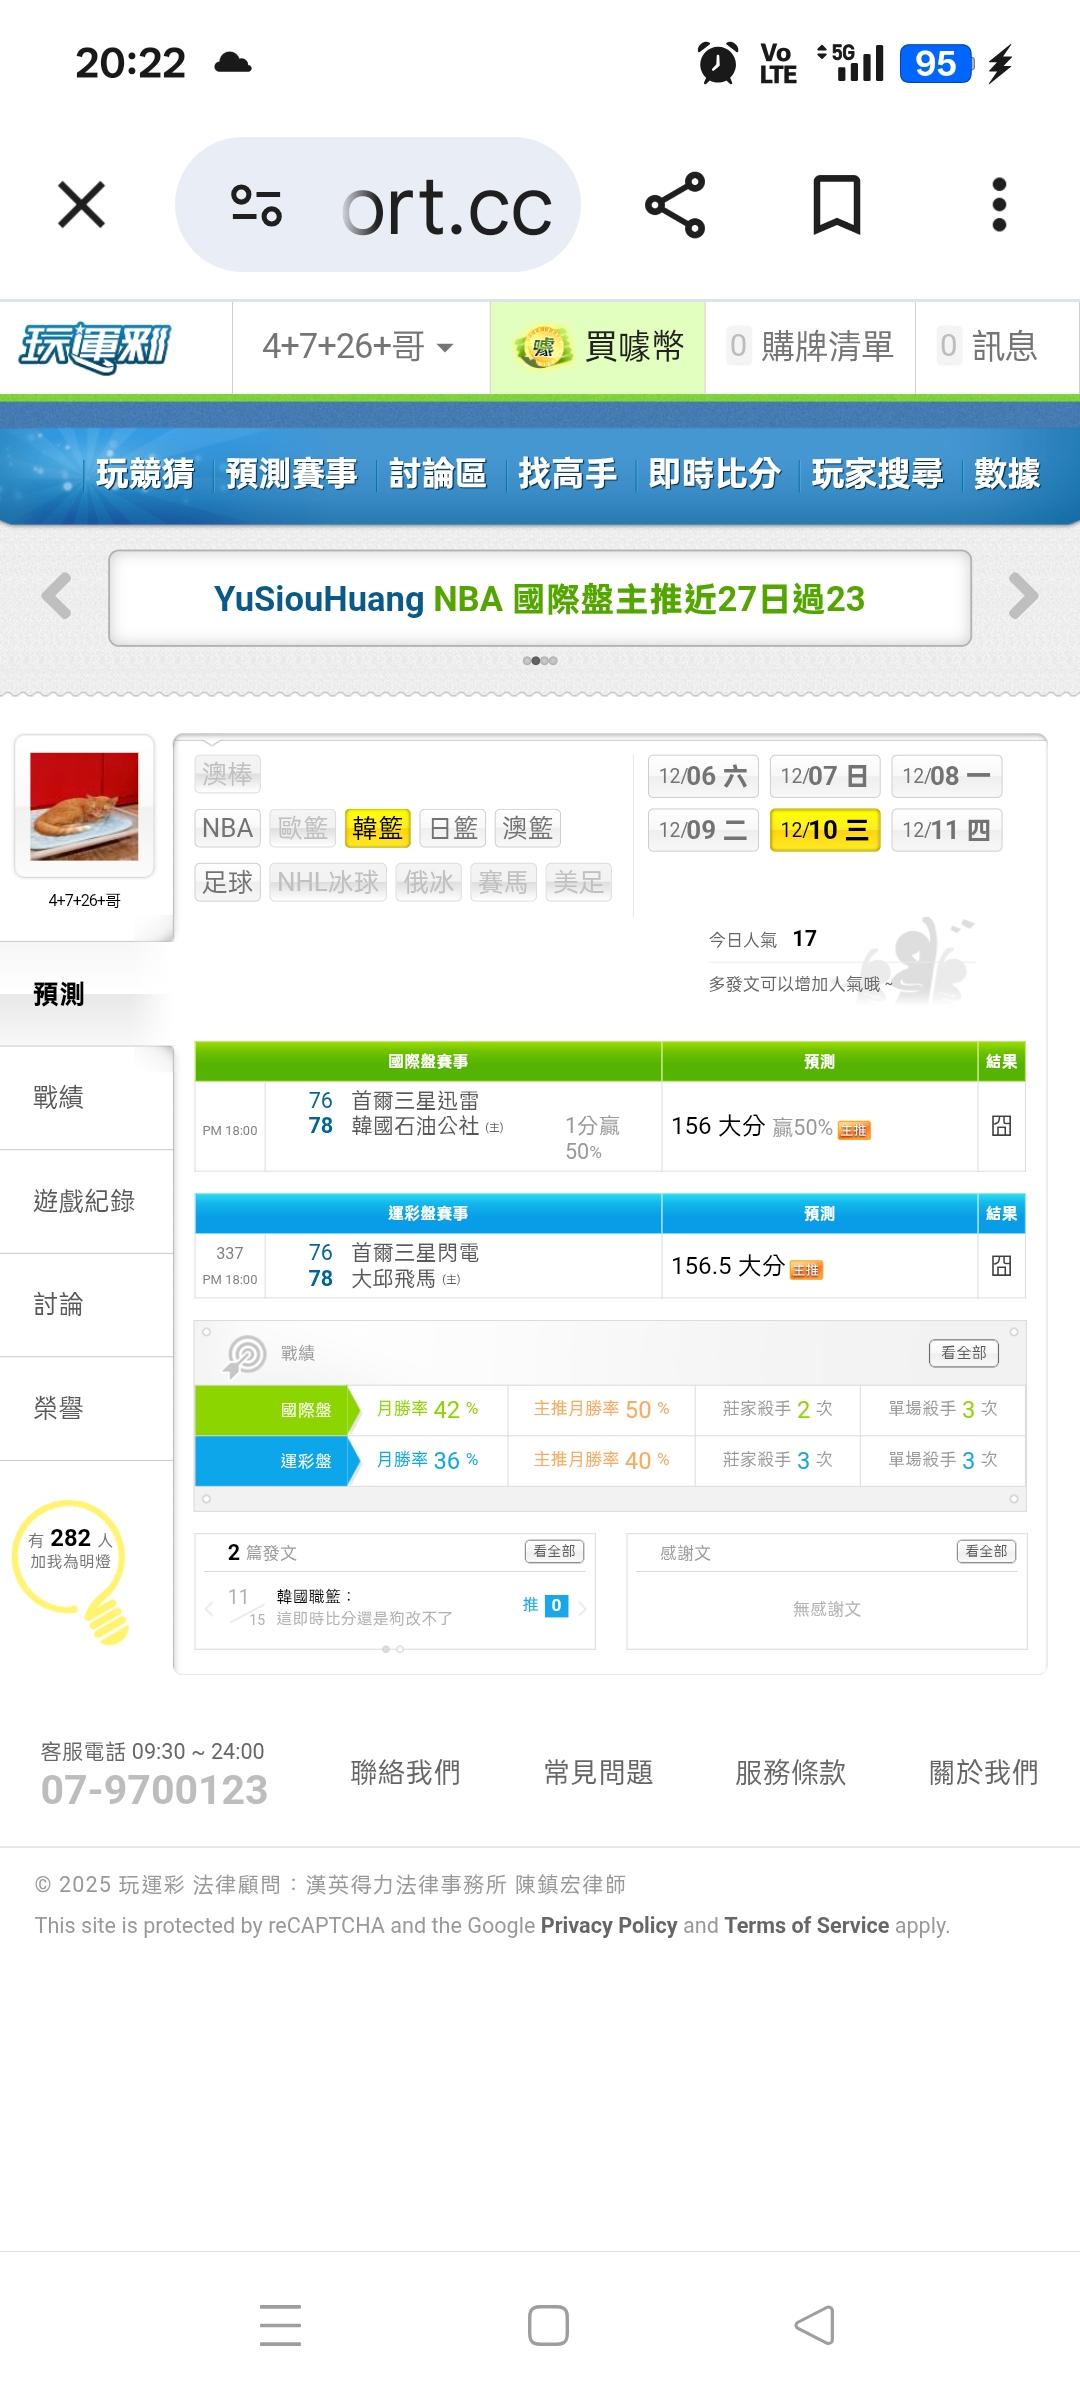
Task: Tap the cat profile avatar thumbnail
Action: pyautogui.click(x=84, y=806)
